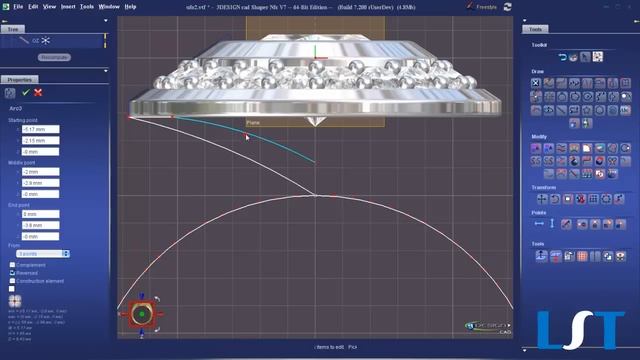640x360 pixels.
Task: Select the hexagon tool in Draw section
Action: tap(600, 110)
